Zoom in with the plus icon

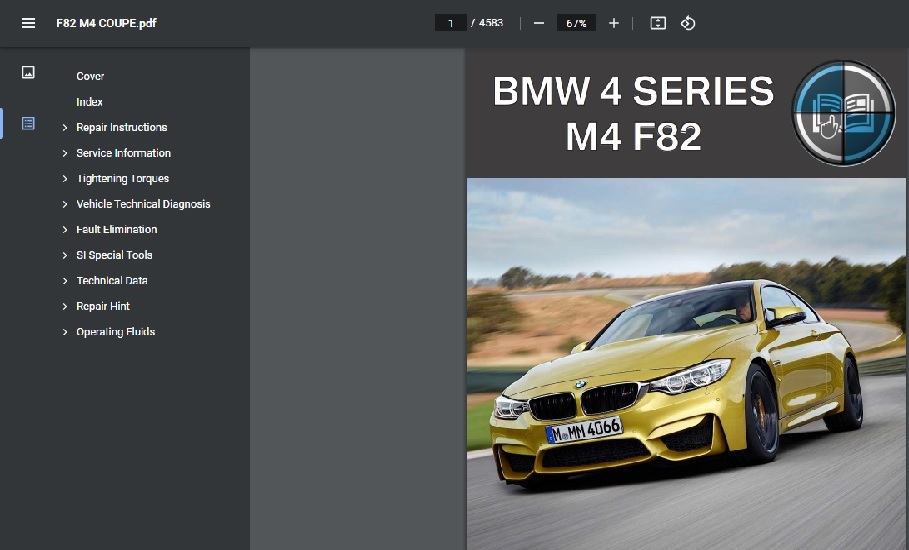coord(613,23)
